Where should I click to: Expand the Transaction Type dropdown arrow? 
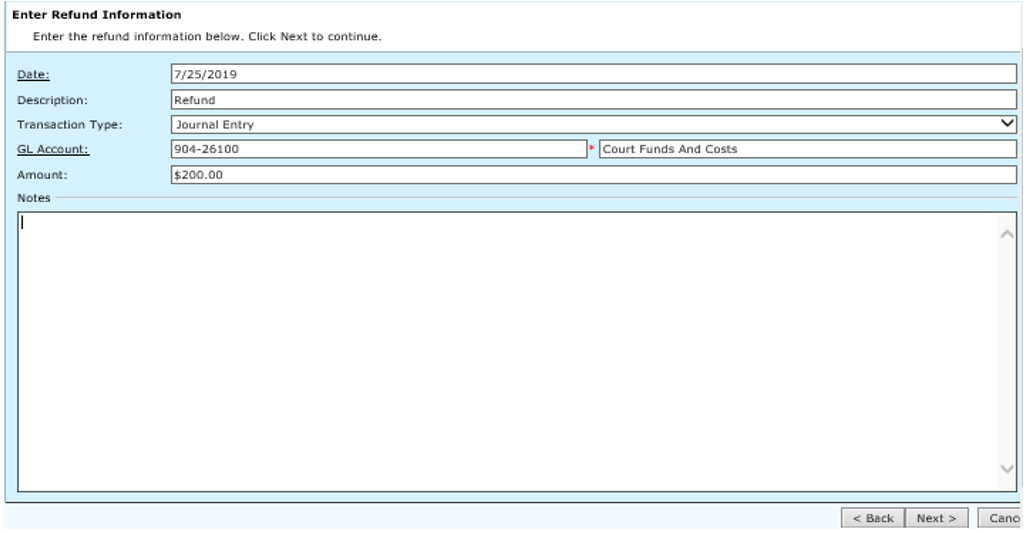[x=1007, y=124]
